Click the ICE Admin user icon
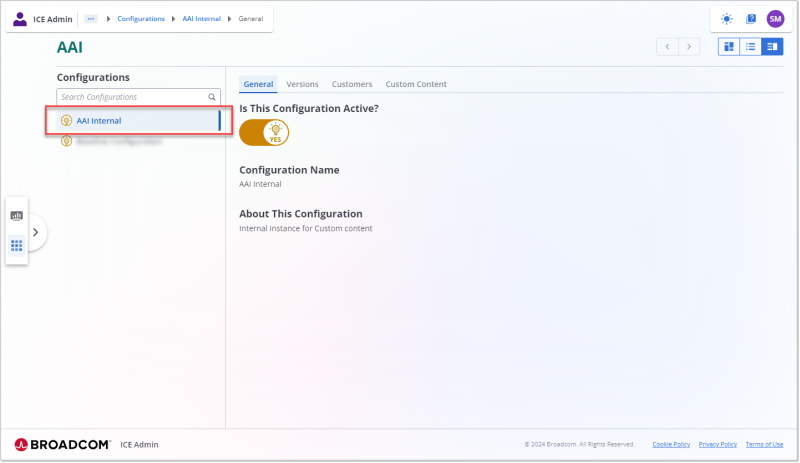The width and height of the screenshot is (800, 463). click(x=20, y=19)
